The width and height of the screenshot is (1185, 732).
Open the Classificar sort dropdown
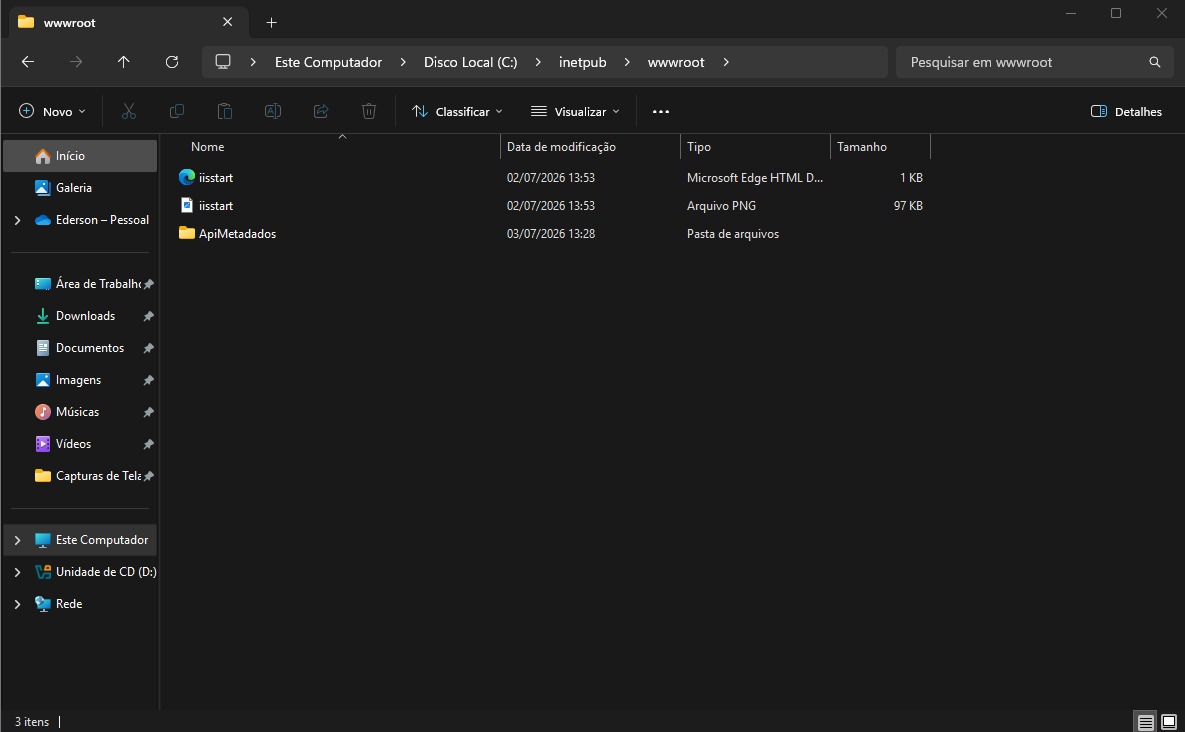click(x=457, y=112)
